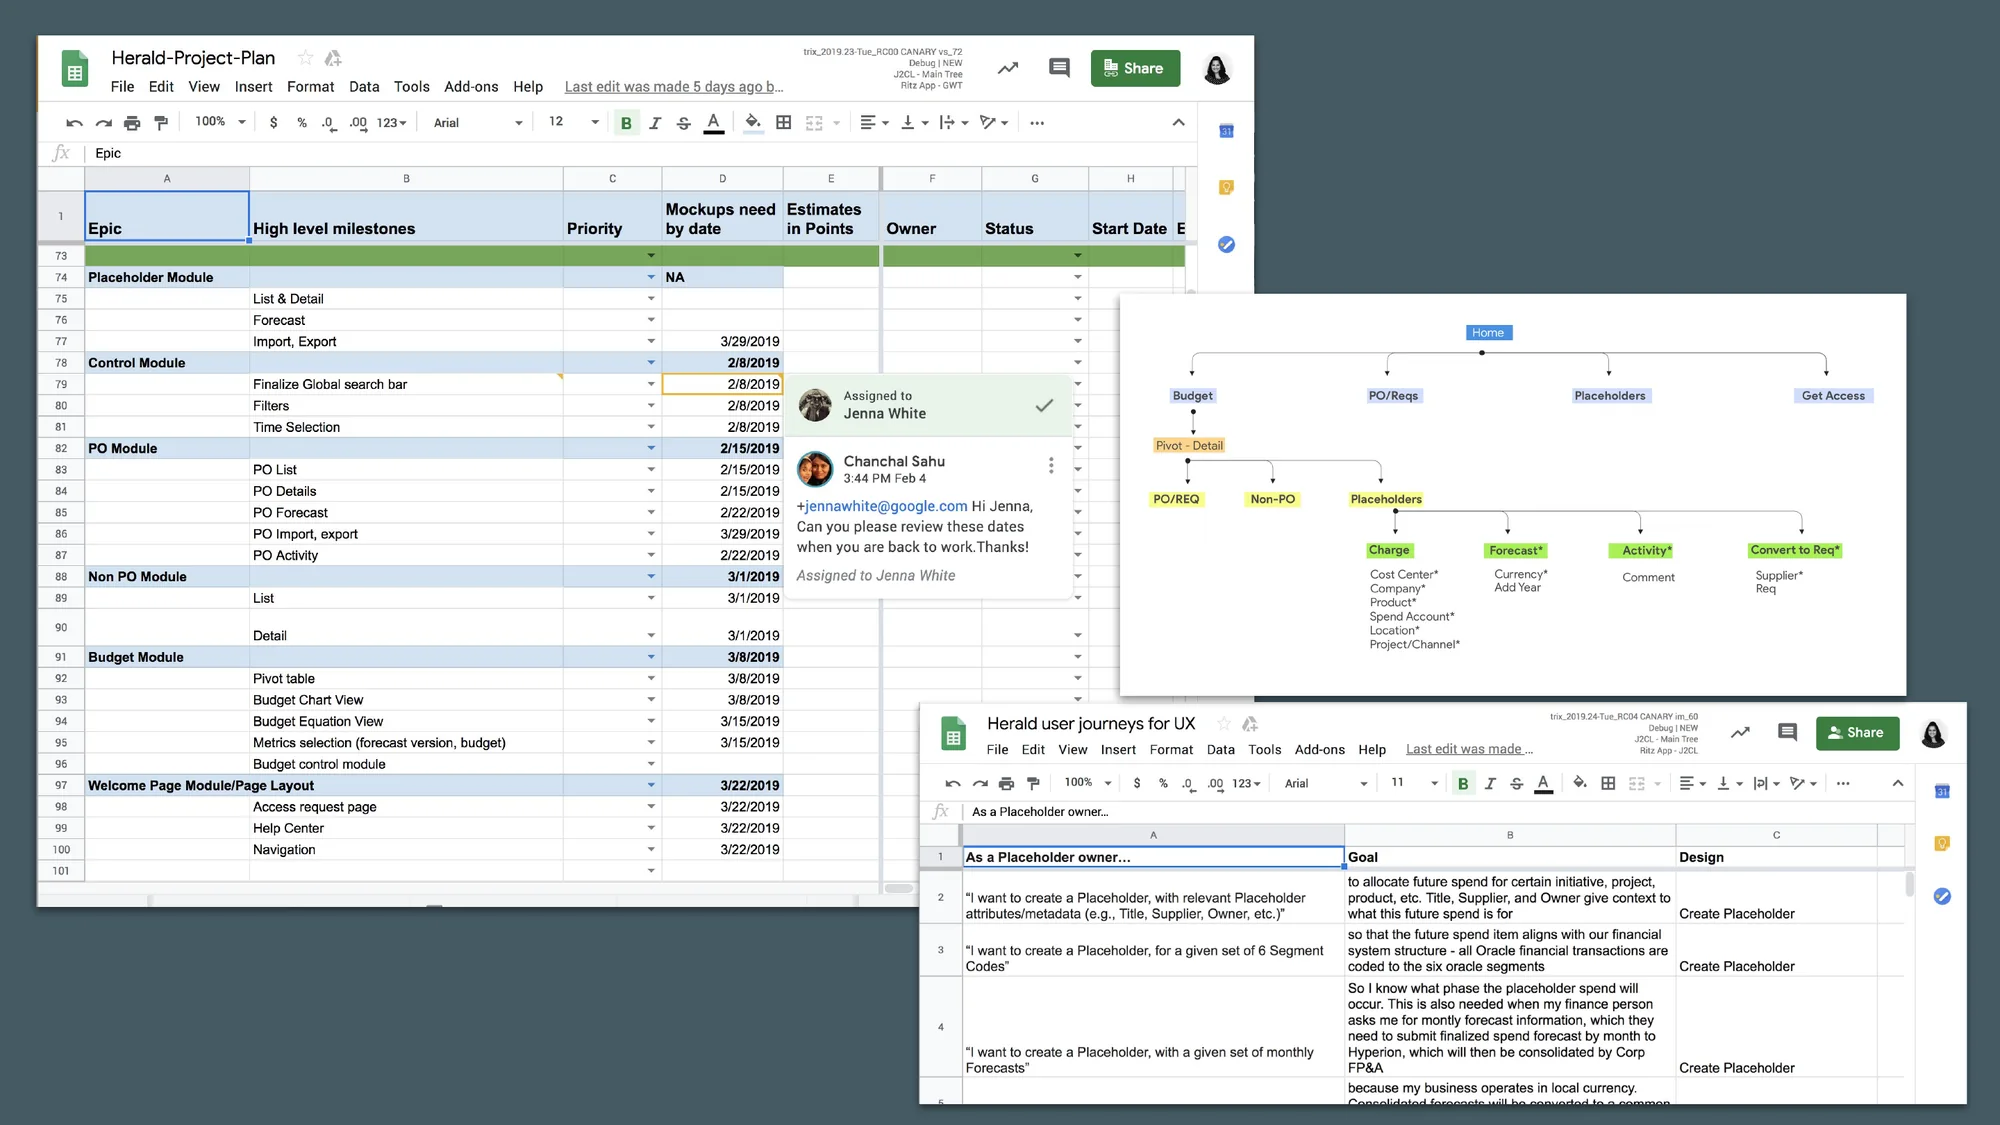The width and height of the screenshot is (2000, 1125).
Task: Open text color picker in Herald-Project-Plan
Action: [x=713, y=123]
